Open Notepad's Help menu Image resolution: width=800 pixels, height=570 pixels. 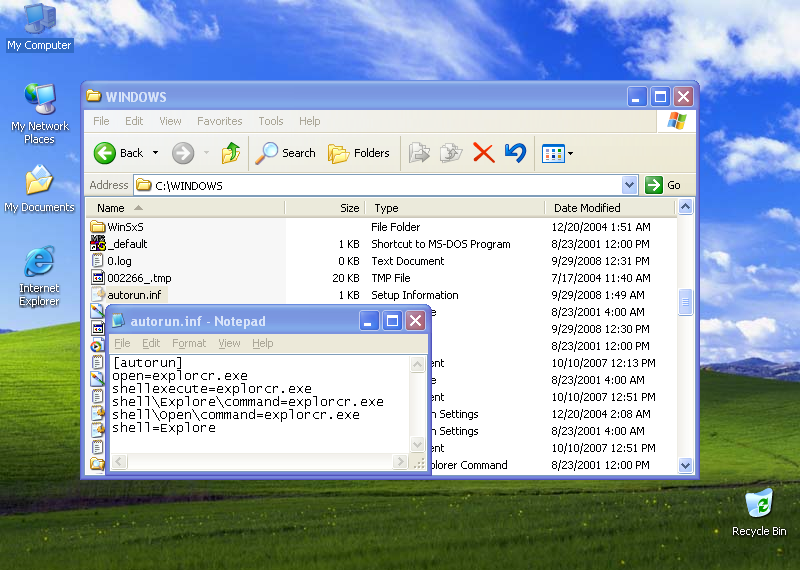pyautogui.click(x=263, y=343)
